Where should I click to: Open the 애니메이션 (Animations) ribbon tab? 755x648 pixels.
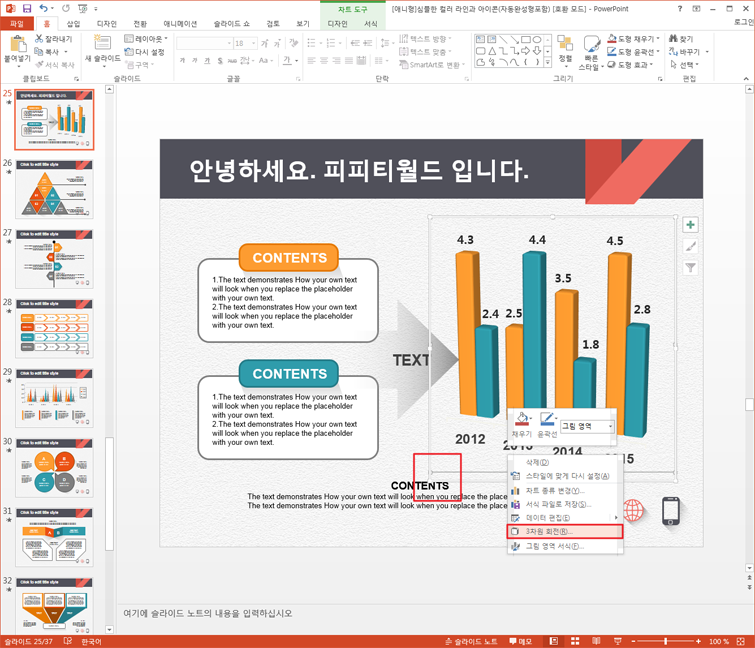coord(180,24)
